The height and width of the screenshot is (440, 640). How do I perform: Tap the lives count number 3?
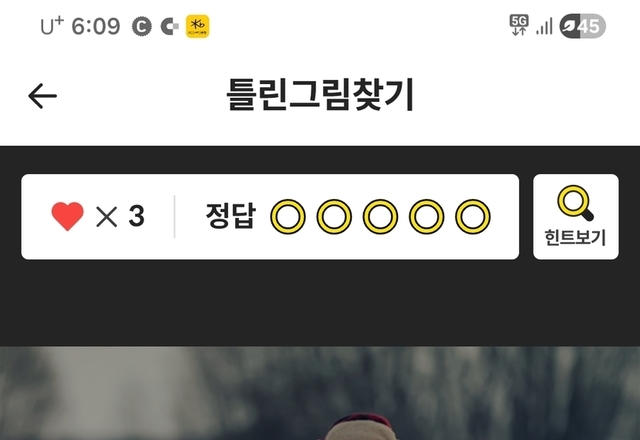click(x=136, y=216)
